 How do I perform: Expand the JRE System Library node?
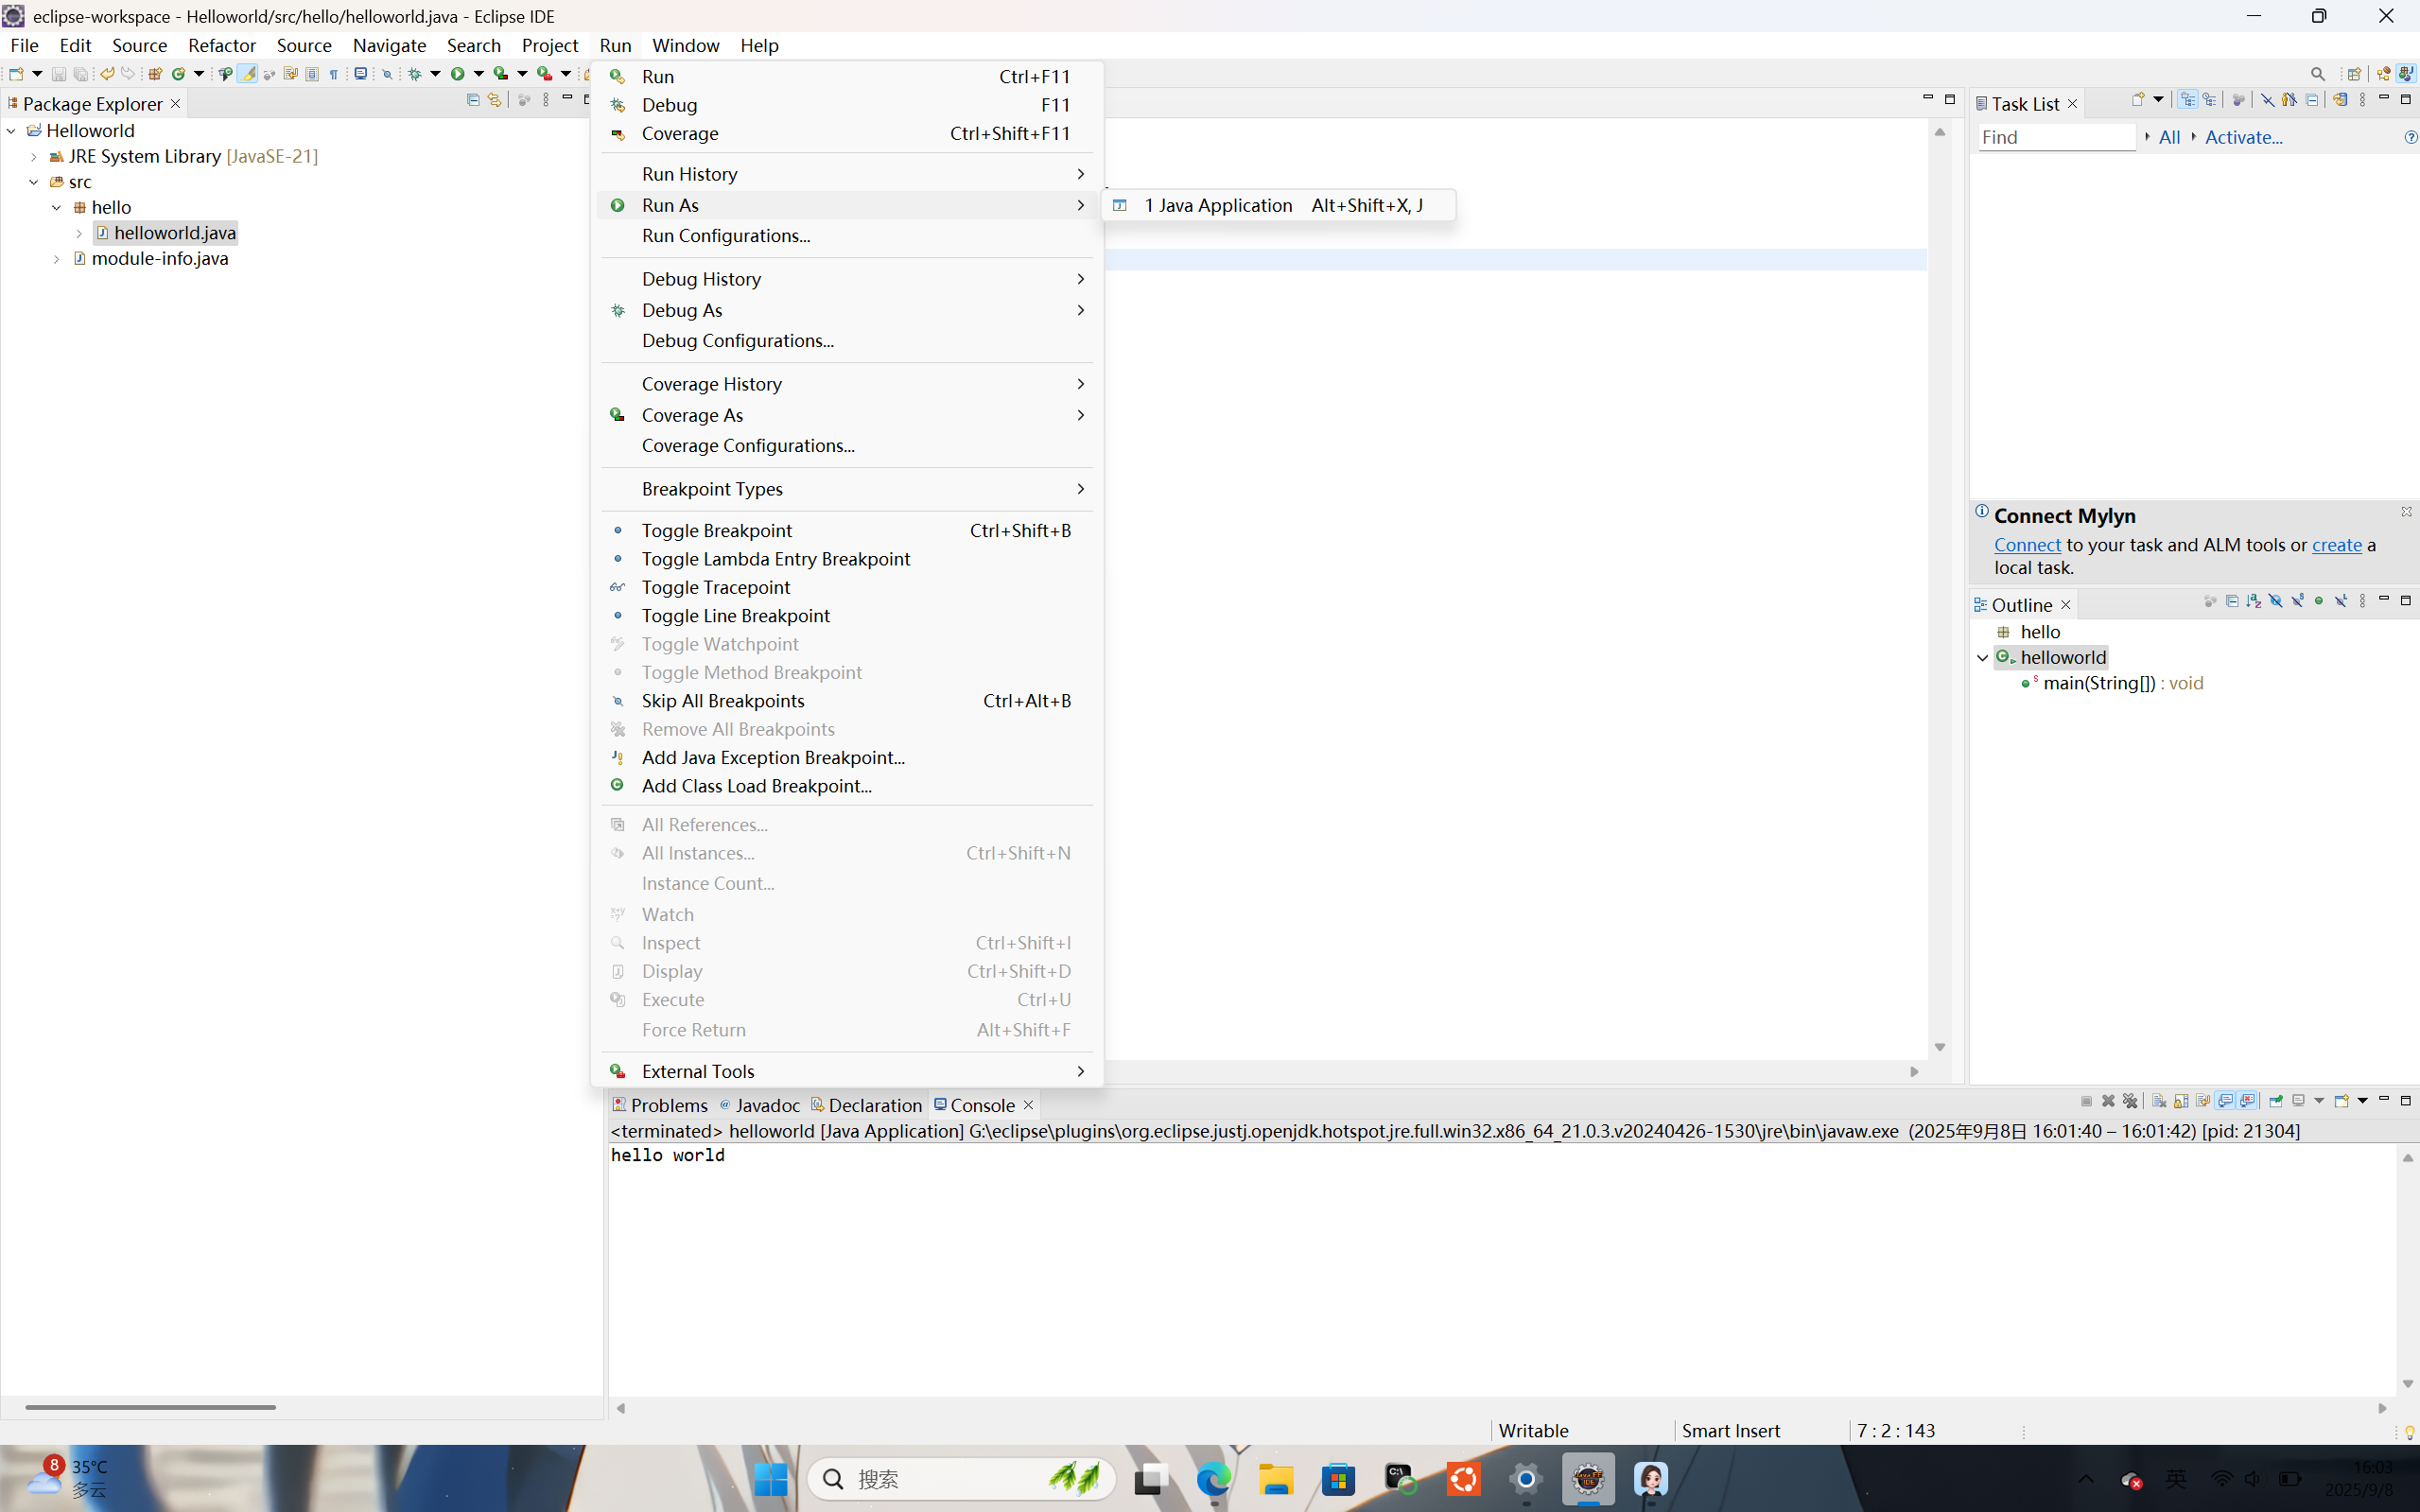click(34, 157)
